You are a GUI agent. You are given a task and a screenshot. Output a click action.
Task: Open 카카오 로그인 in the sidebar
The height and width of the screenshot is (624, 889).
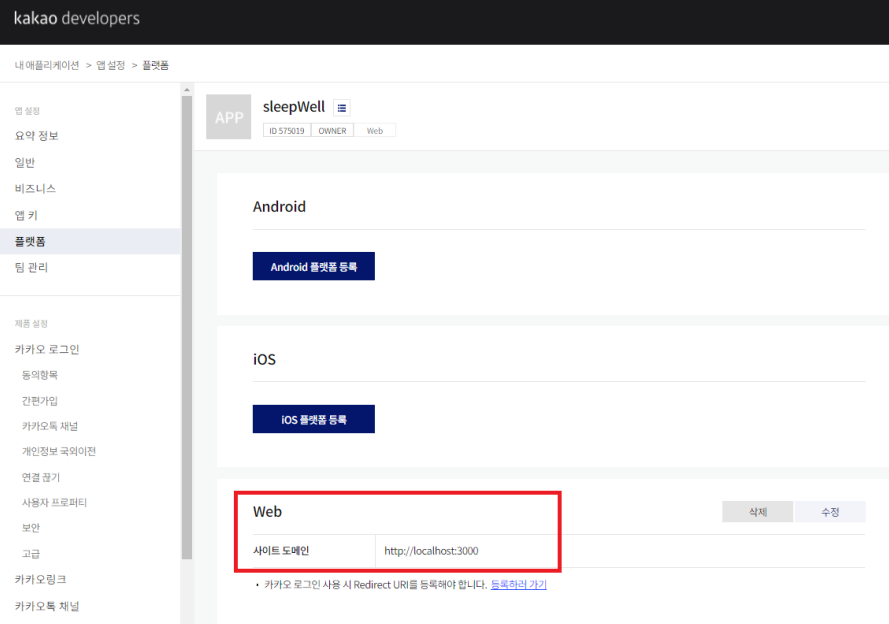pos(47,349)
